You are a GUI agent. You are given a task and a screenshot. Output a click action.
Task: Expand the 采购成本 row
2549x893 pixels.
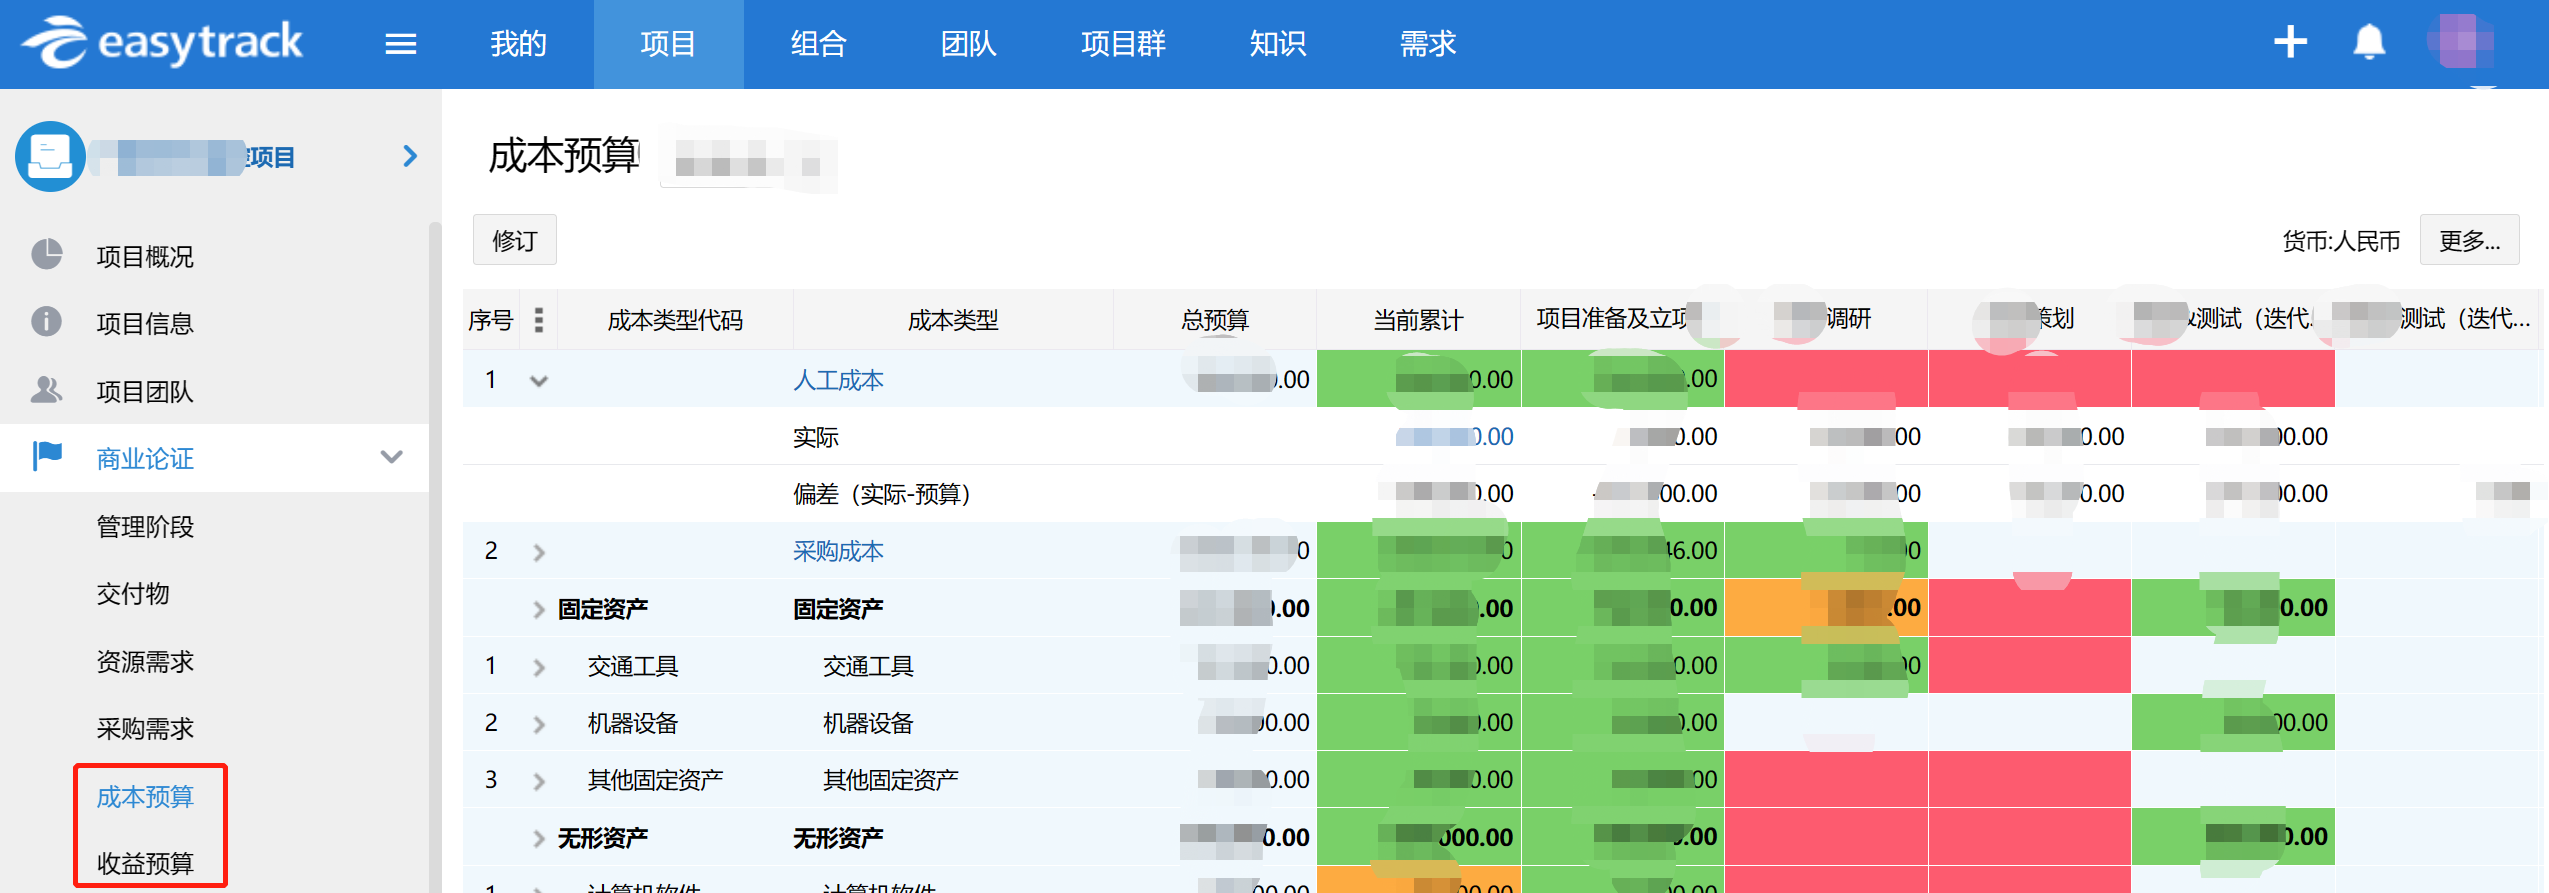pos(539,552)
